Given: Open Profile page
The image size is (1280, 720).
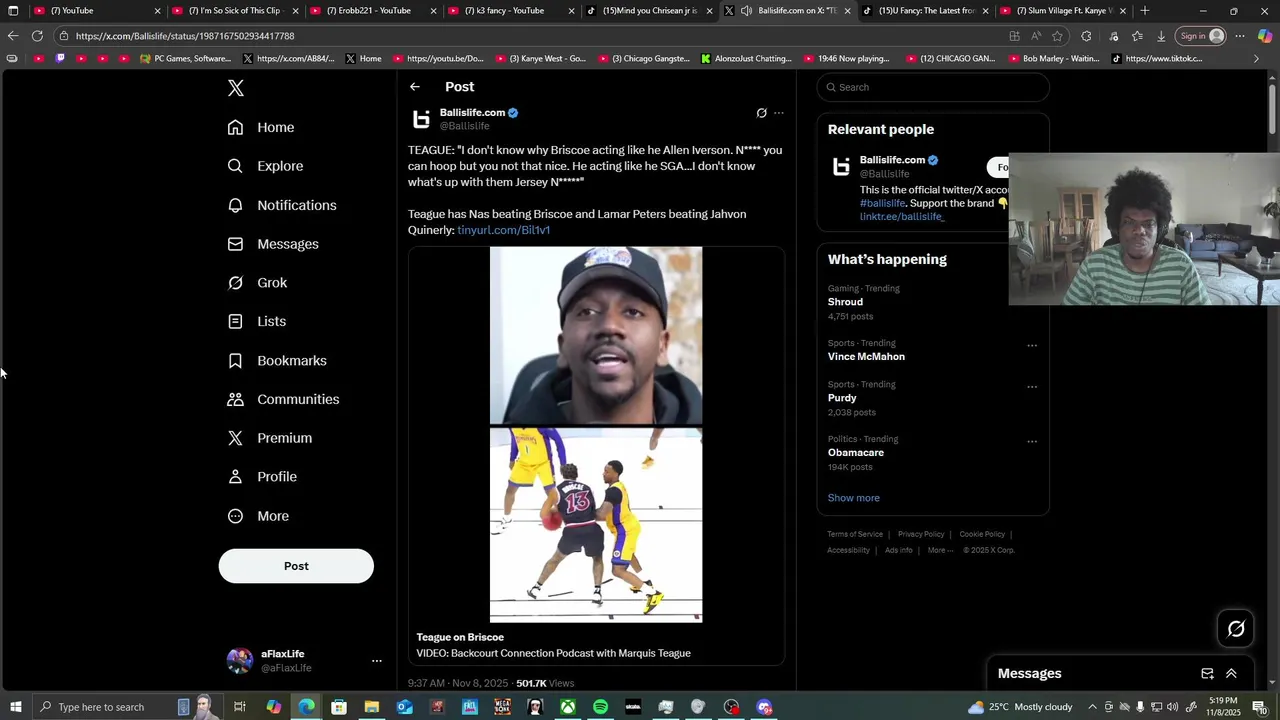Looking at the screenshot, I should click(x=261, y=477).
